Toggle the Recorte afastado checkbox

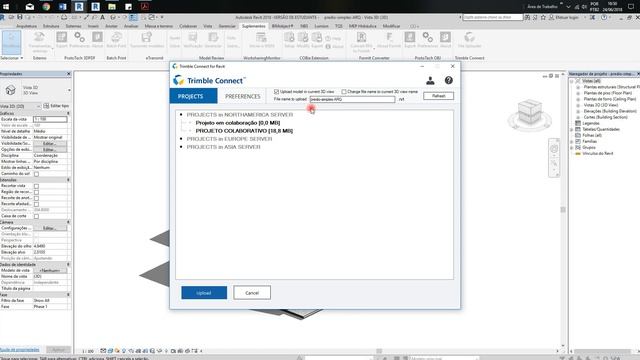click(36, 204)
